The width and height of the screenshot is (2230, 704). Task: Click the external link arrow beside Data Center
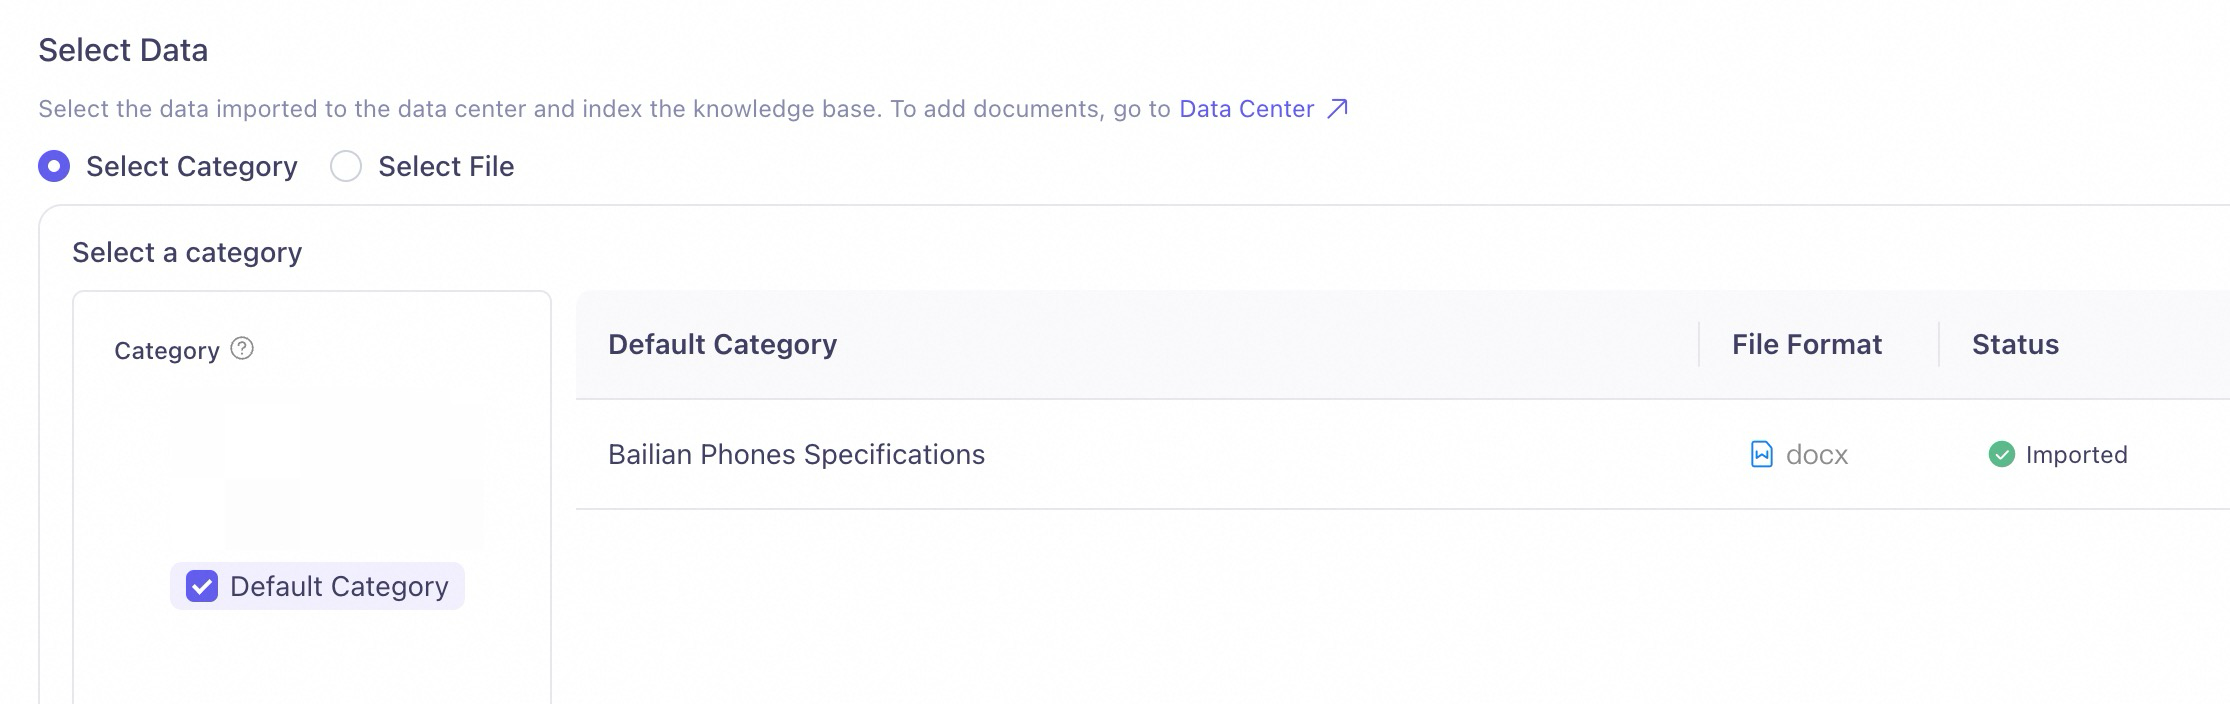click(1337, 108)
